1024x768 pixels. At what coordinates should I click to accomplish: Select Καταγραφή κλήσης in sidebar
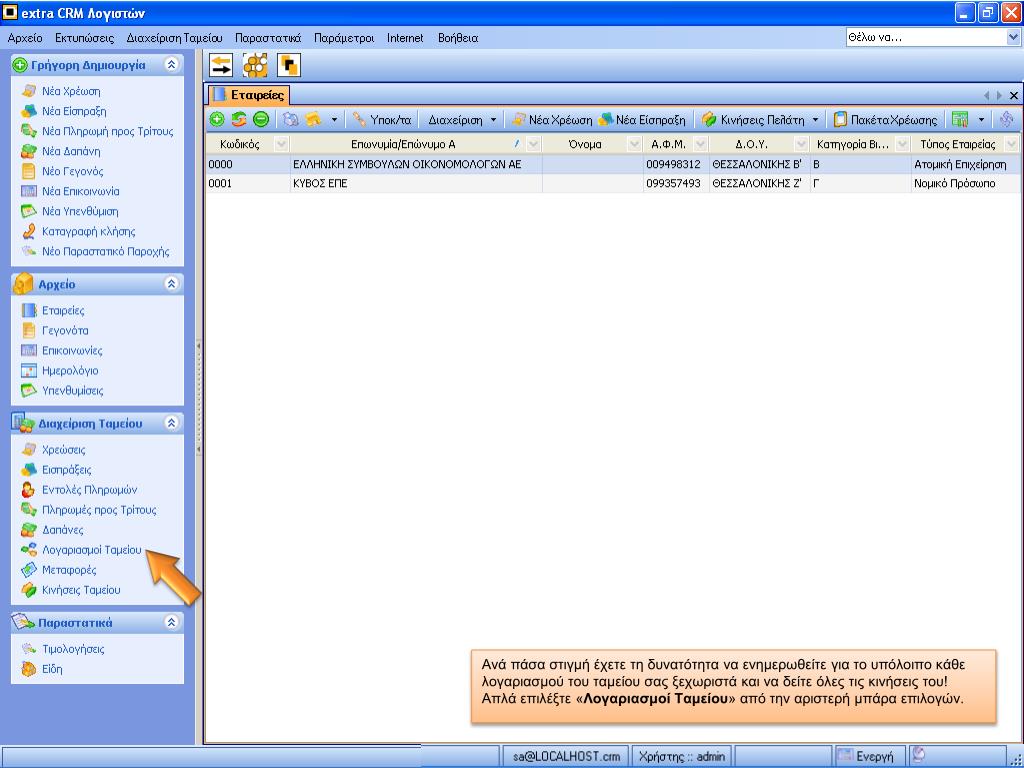pyautogui.click(x=88, y=232)
